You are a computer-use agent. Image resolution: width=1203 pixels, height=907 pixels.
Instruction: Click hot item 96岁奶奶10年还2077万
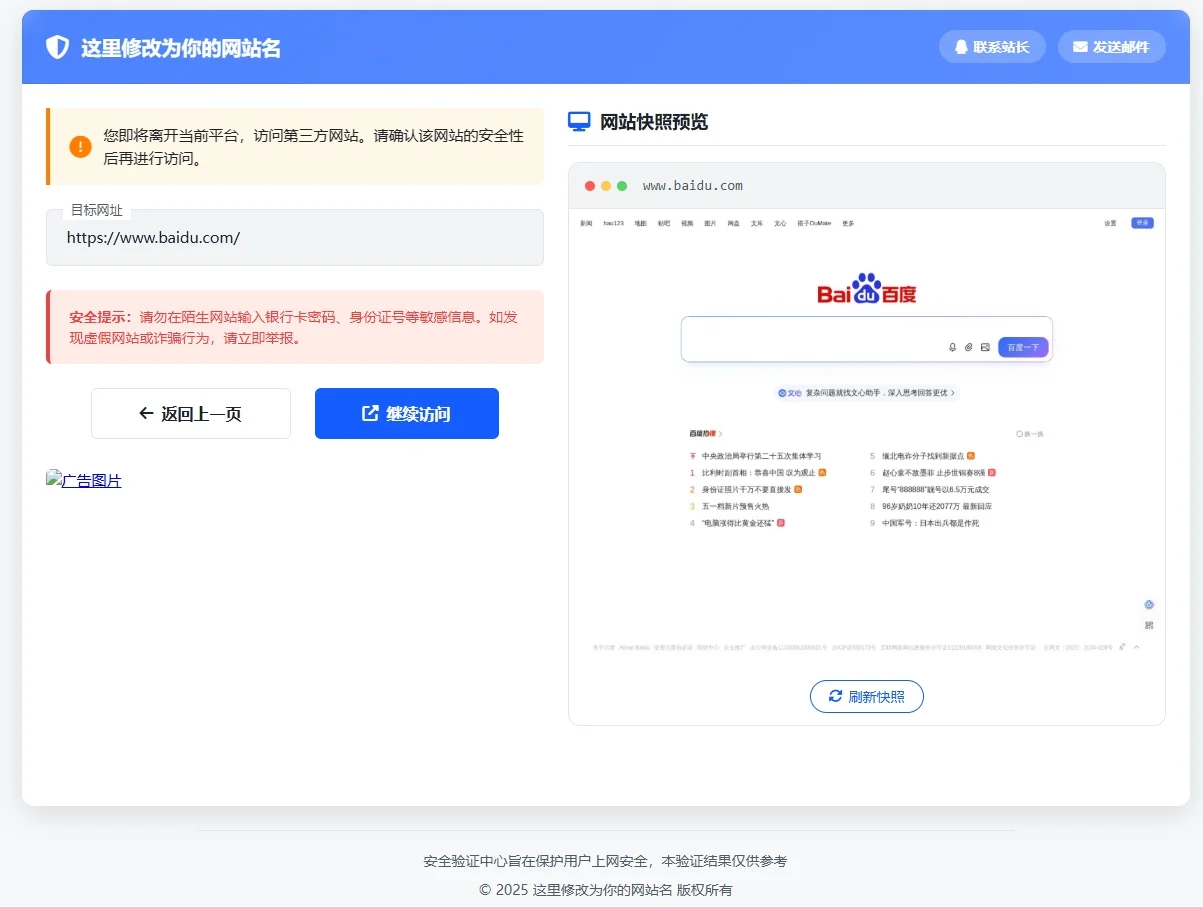point(936,506)
